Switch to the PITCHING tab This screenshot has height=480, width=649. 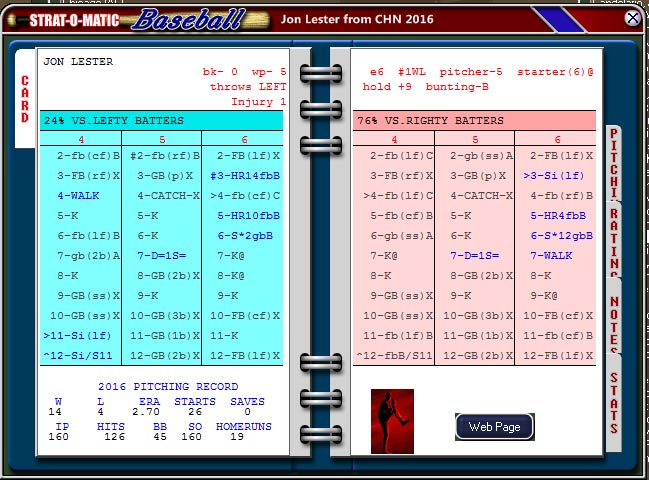coord(614,163)
